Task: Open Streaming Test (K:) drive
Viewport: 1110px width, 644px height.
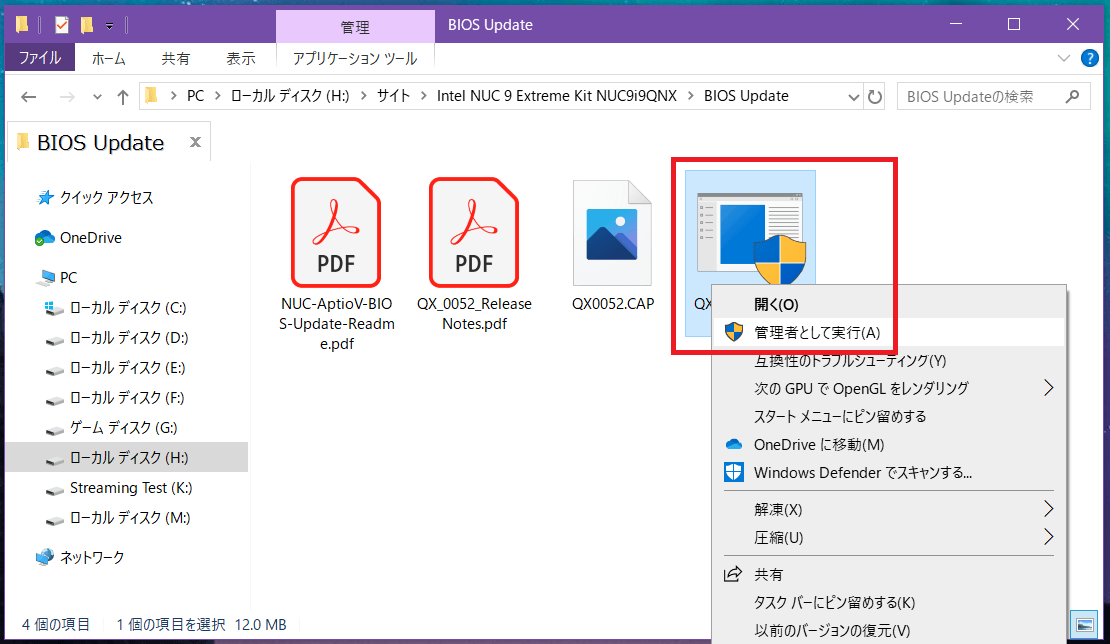Action: [131, 488]
